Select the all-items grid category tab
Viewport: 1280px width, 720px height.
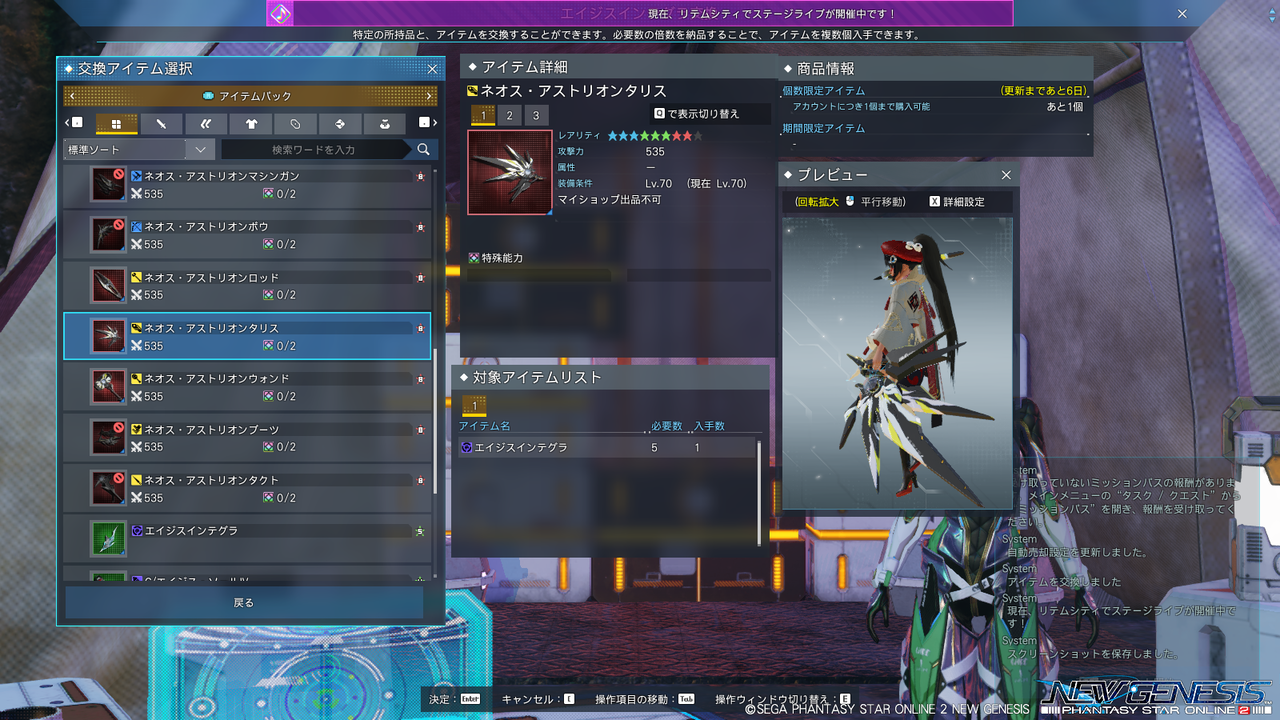click(116, 124)
